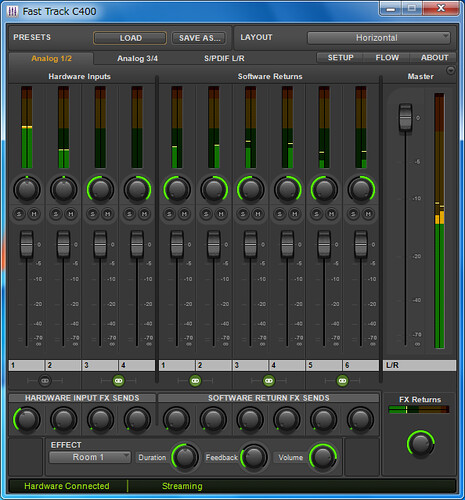Solo Hardware Input channel 1
The image size is (465, 500).
tap(19, 214)
